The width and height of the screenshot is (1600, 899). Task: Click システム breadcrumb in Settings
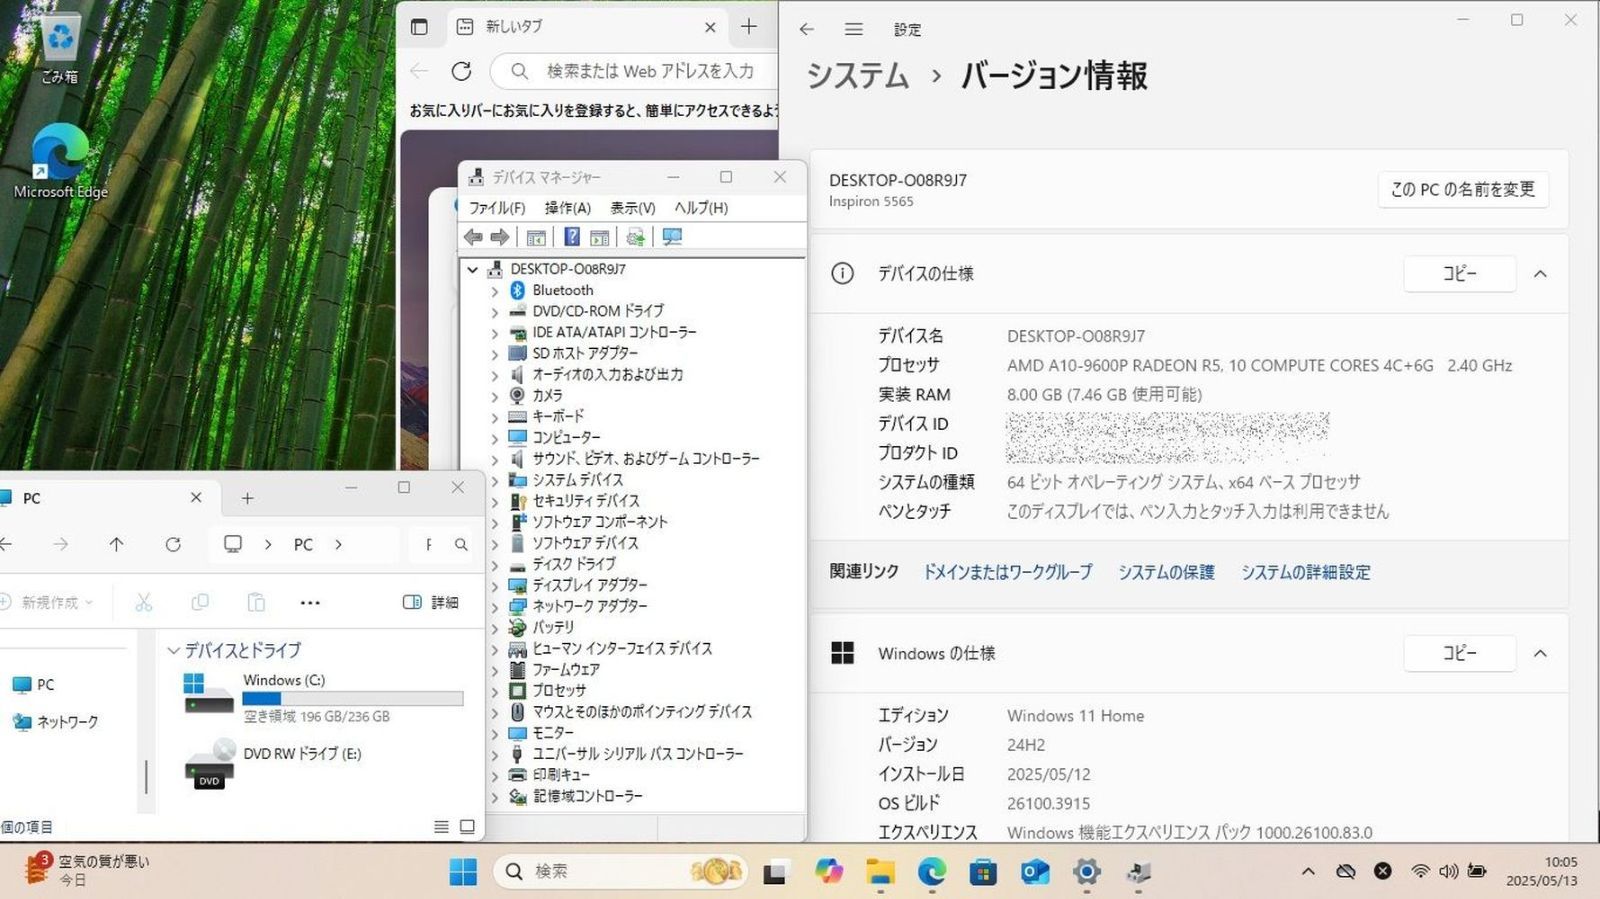pos(858,76)
